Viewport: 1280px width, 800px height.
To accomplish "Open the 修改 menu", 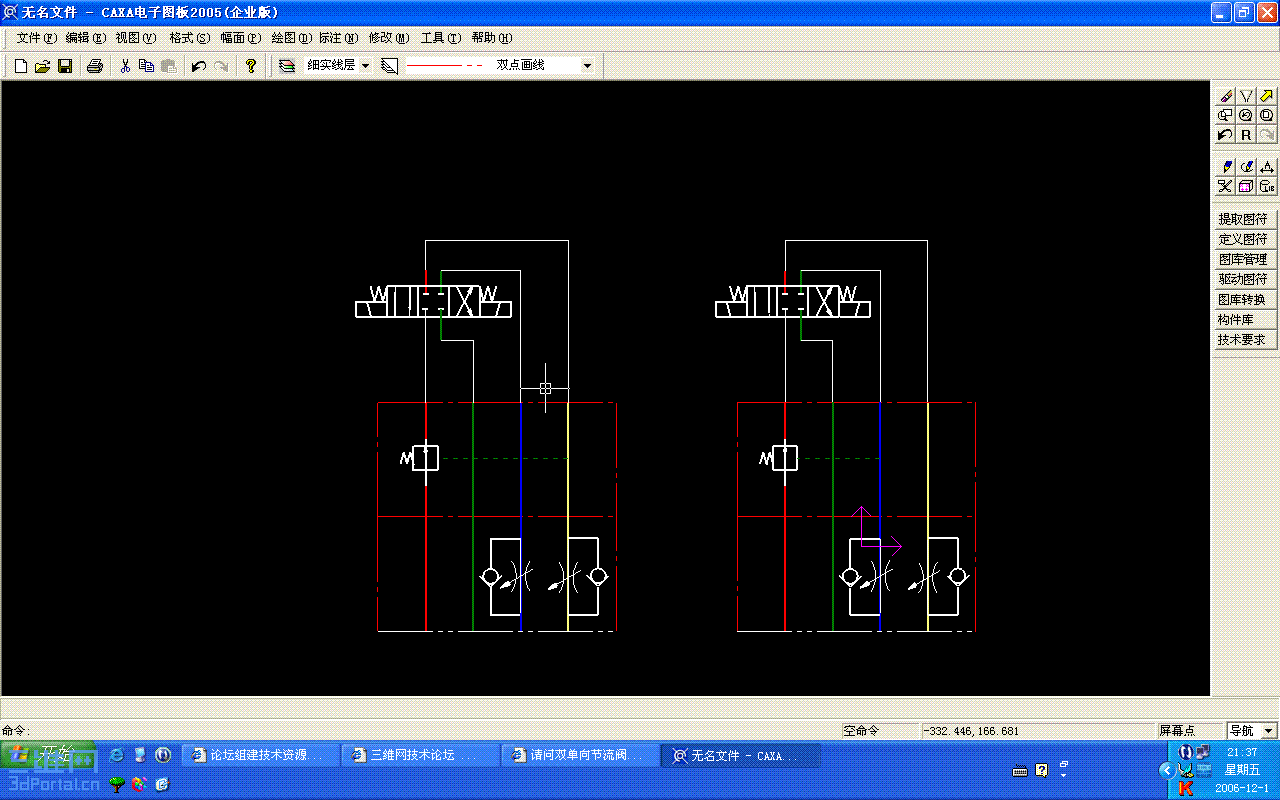I will [x=389, y=38].
